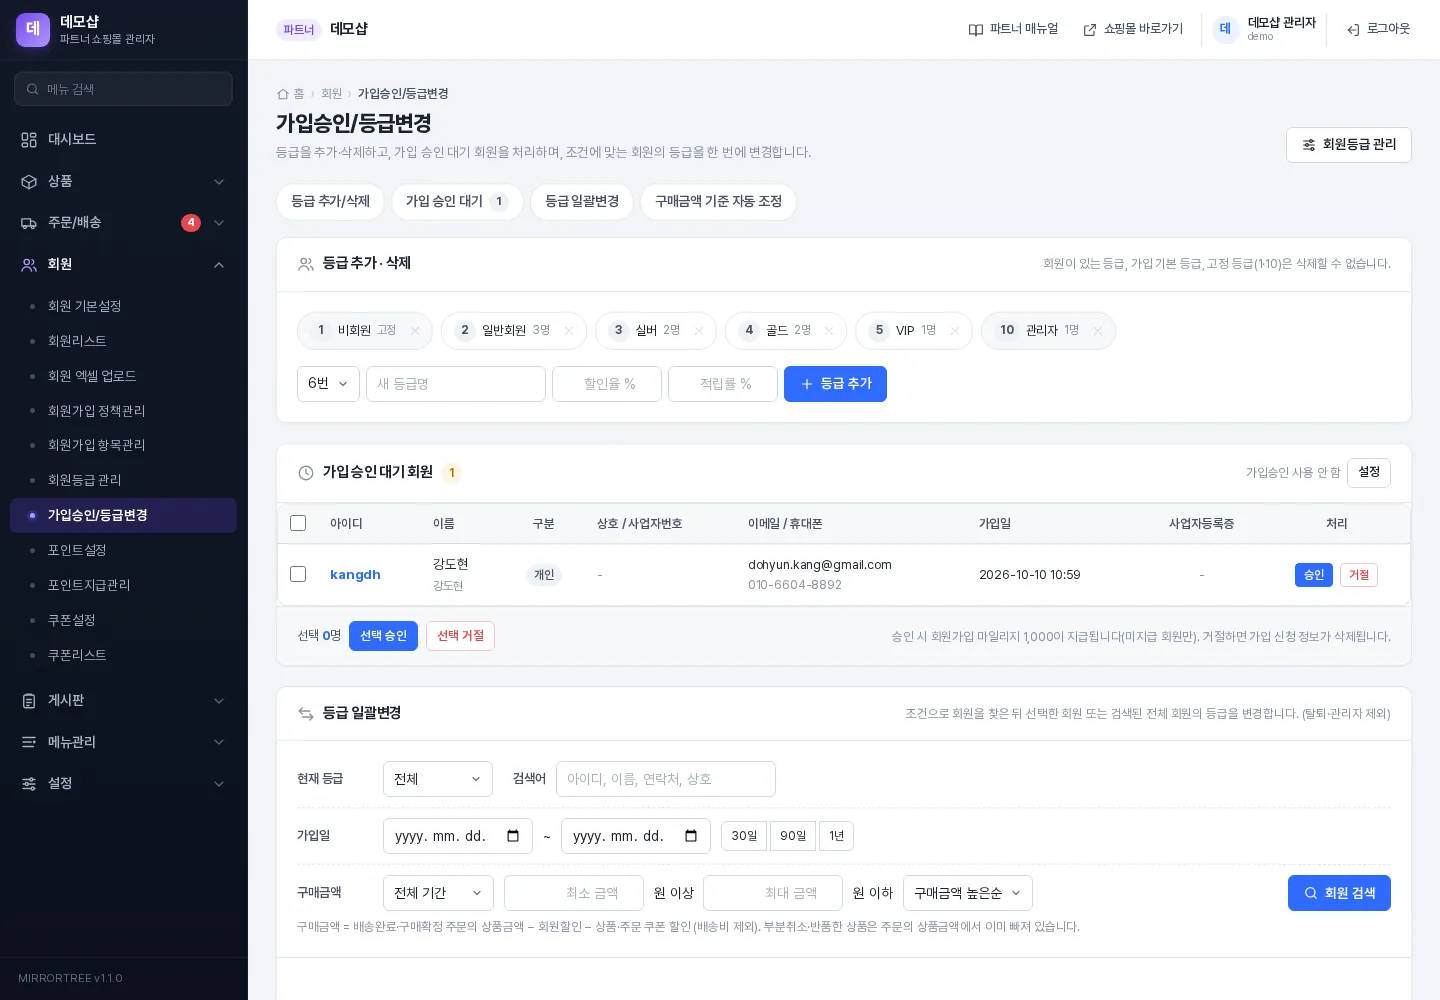Click the home icon in breadcrumb
Image resolution: width=1440 pixels, height=1000 pixels.
(283, 94)
